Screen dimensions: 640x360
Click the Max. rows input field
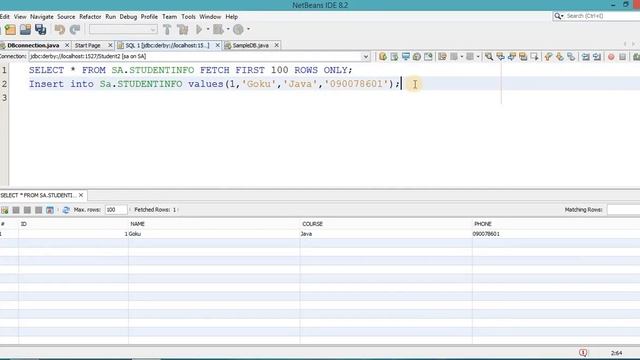click(x=116, y=210)
